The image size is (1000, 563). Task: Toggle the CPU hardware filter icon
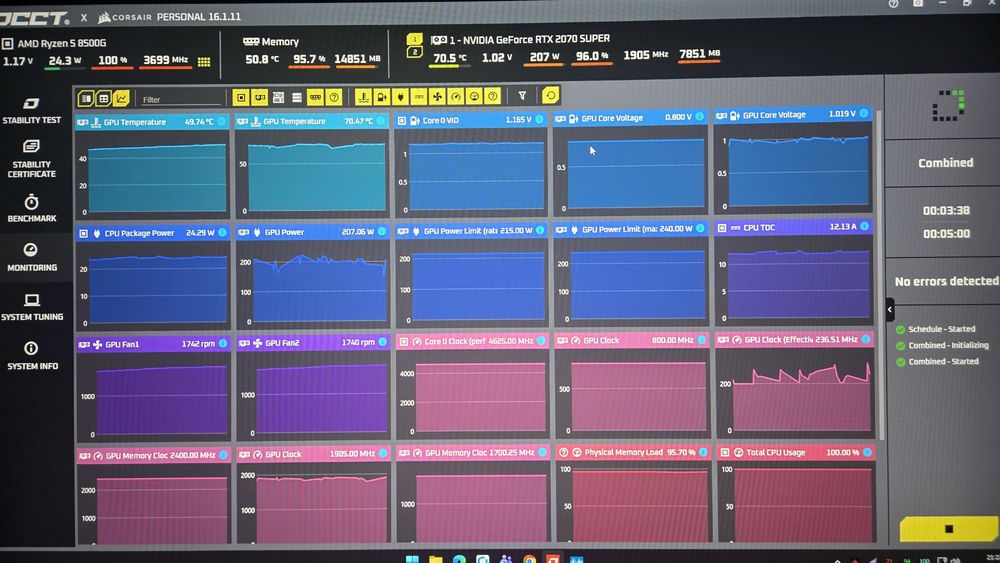click(241, 98)
